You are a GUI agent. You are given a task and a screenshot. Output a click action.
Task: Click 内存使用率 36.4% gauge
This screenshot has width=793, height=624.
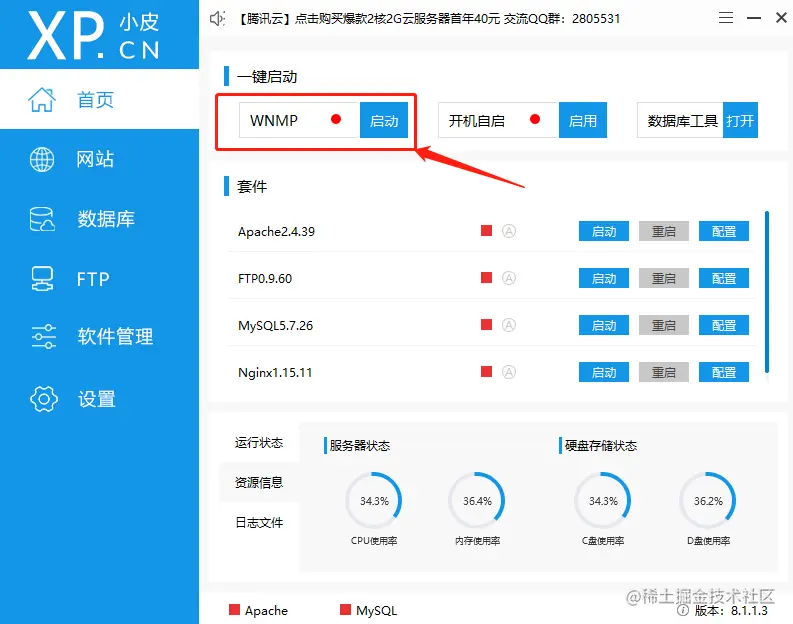[477, 501]
